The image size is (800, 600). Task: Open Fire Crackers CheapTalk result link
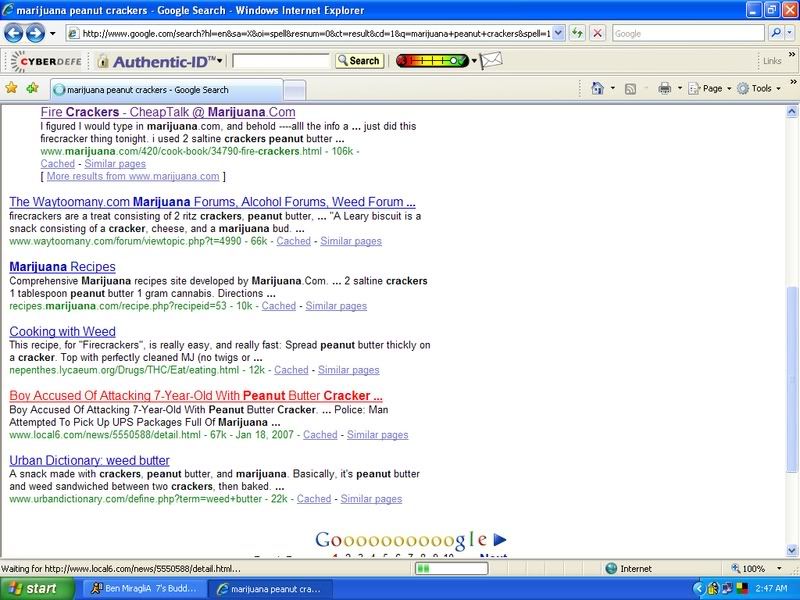[168, 112]
